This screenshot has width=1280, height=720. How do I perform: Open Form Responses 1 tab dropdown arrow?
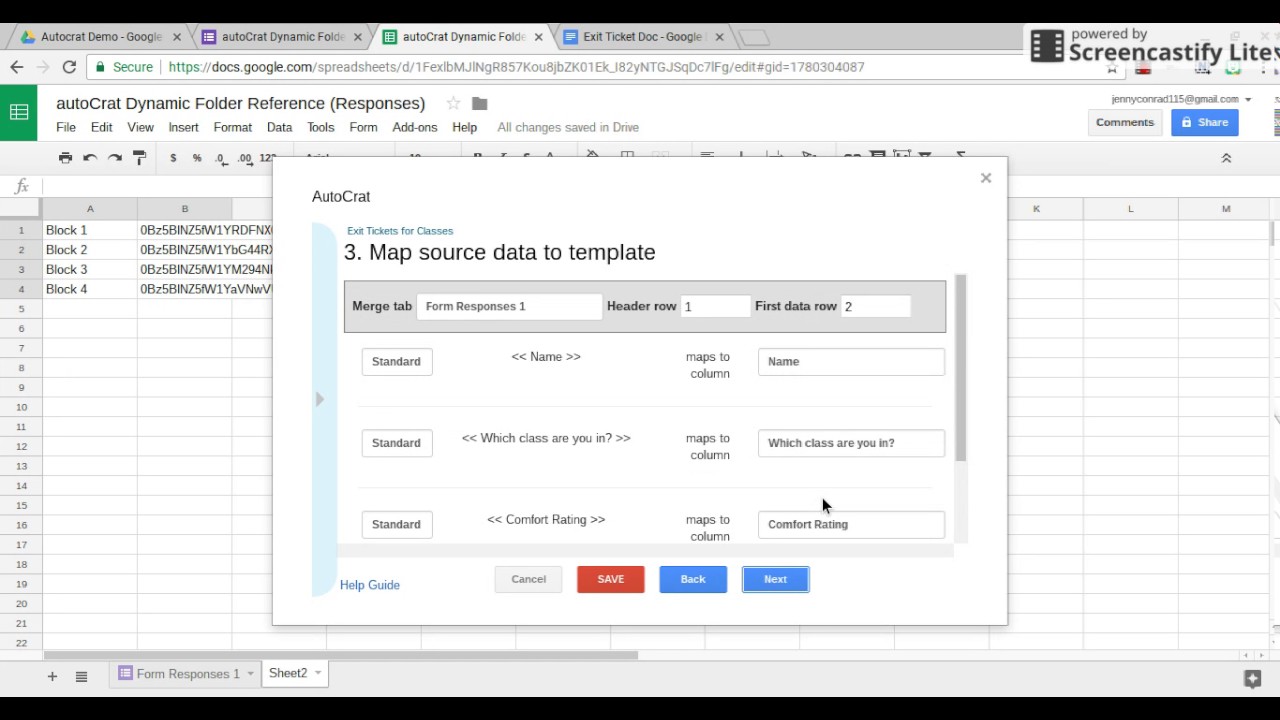point(250,674)
